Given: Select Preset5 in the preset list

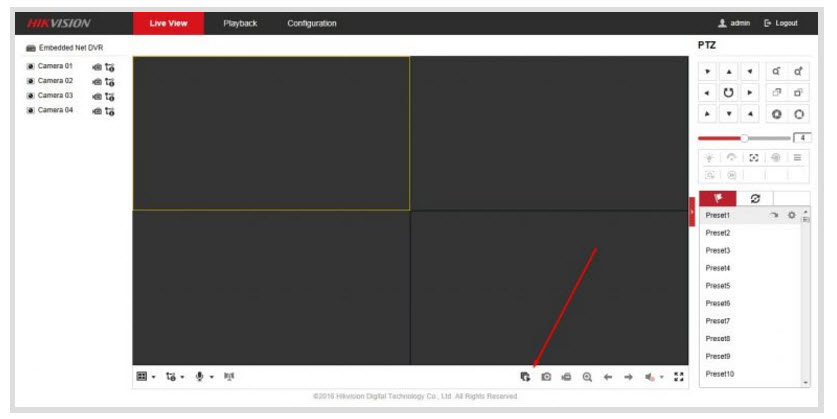Looking at the screenshot, I should click(718, 286).
